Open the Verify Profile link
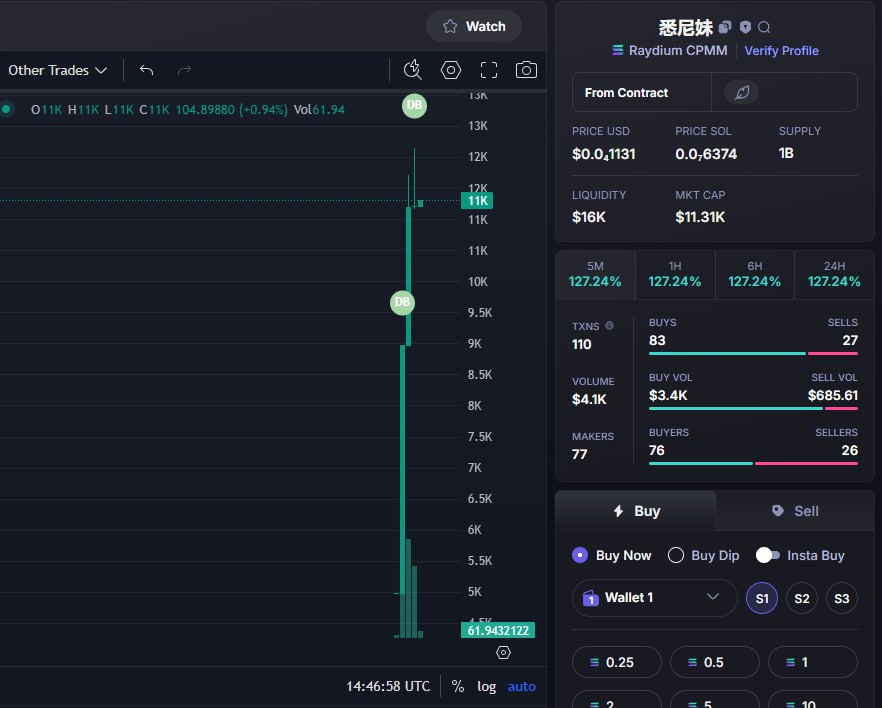The height and width of the screenshot is (708, 882). (x=781, y=51)
